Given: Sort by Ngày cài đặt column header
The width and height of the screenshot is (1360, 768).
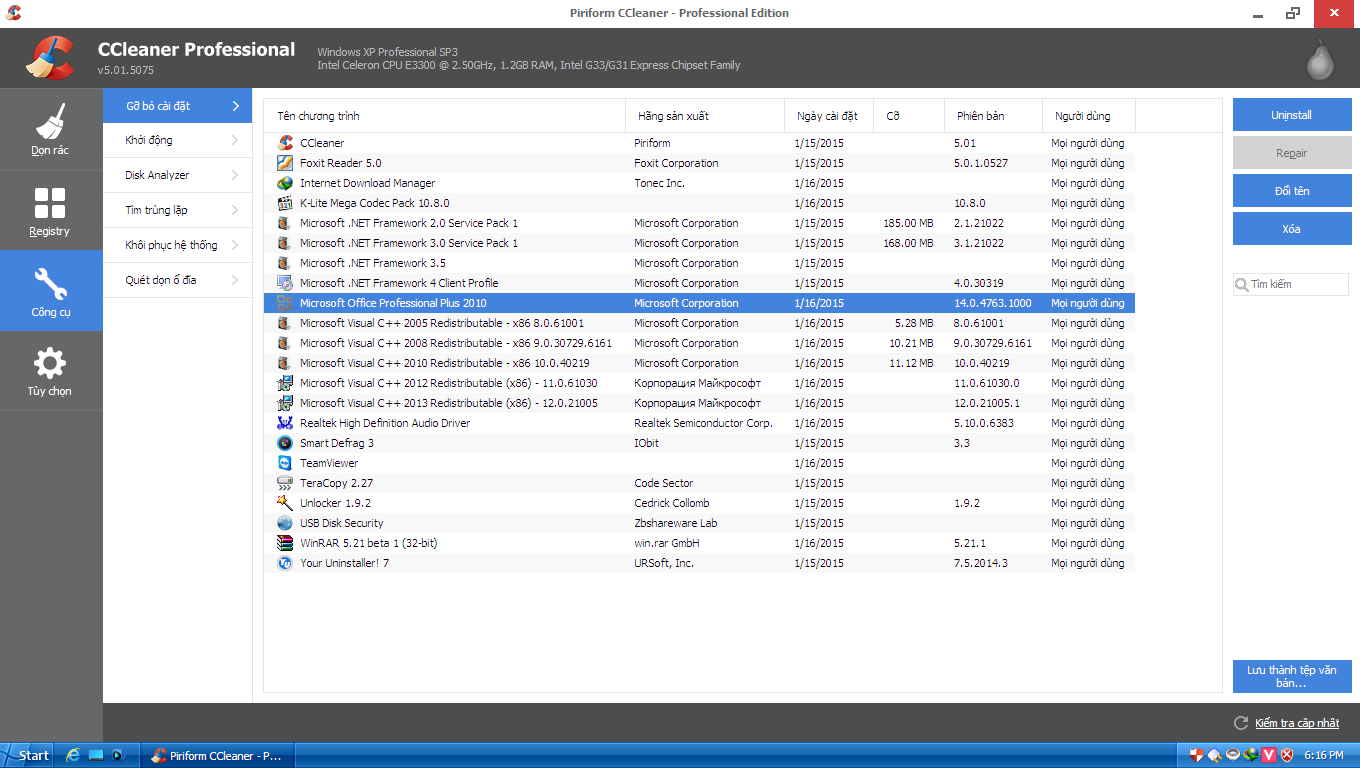Looking at the screenshot, I should pos(829,116).
